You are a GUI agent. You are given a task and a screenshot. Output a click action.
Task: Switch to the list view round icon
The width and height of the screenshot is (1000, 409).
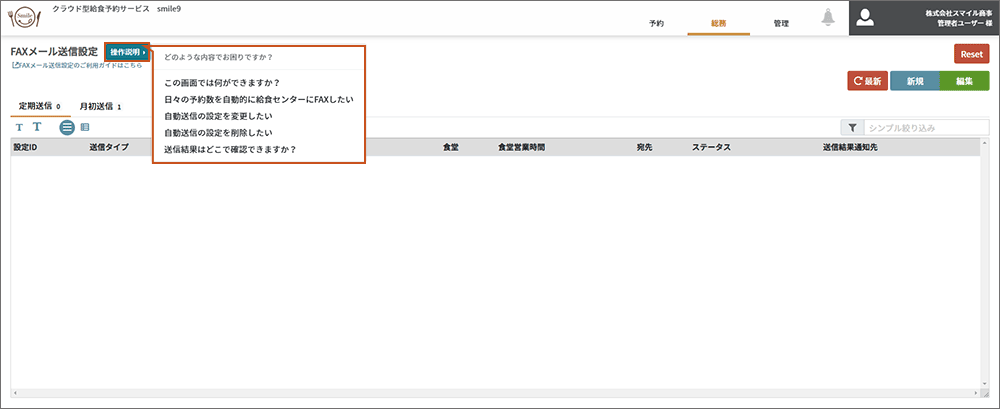click(x=67, y=127)
